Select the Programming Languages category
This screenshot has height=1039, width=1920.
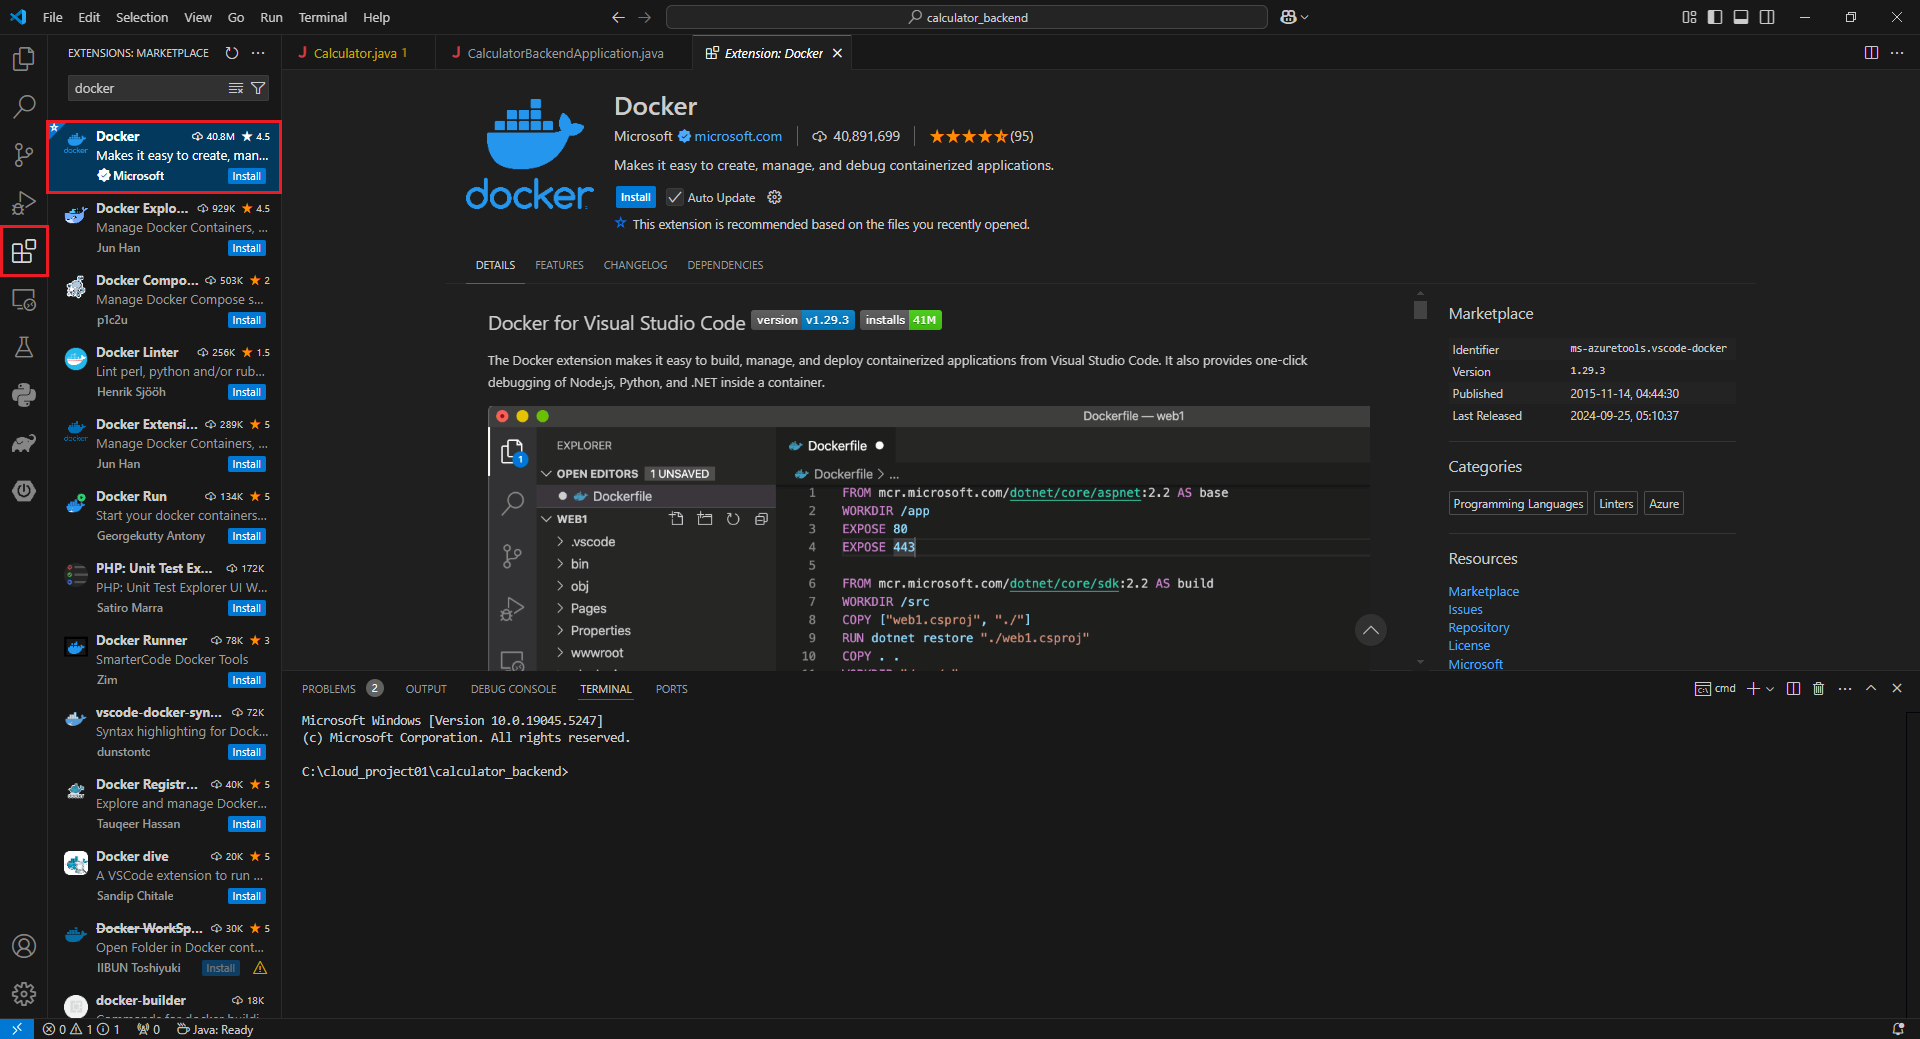[1518, 504]
